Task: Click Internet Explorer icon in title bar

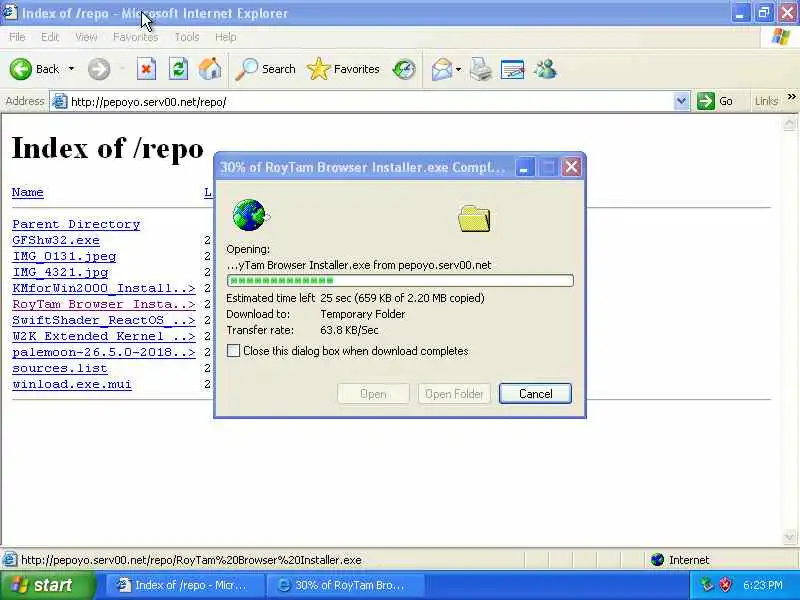Action: [9, 13]
